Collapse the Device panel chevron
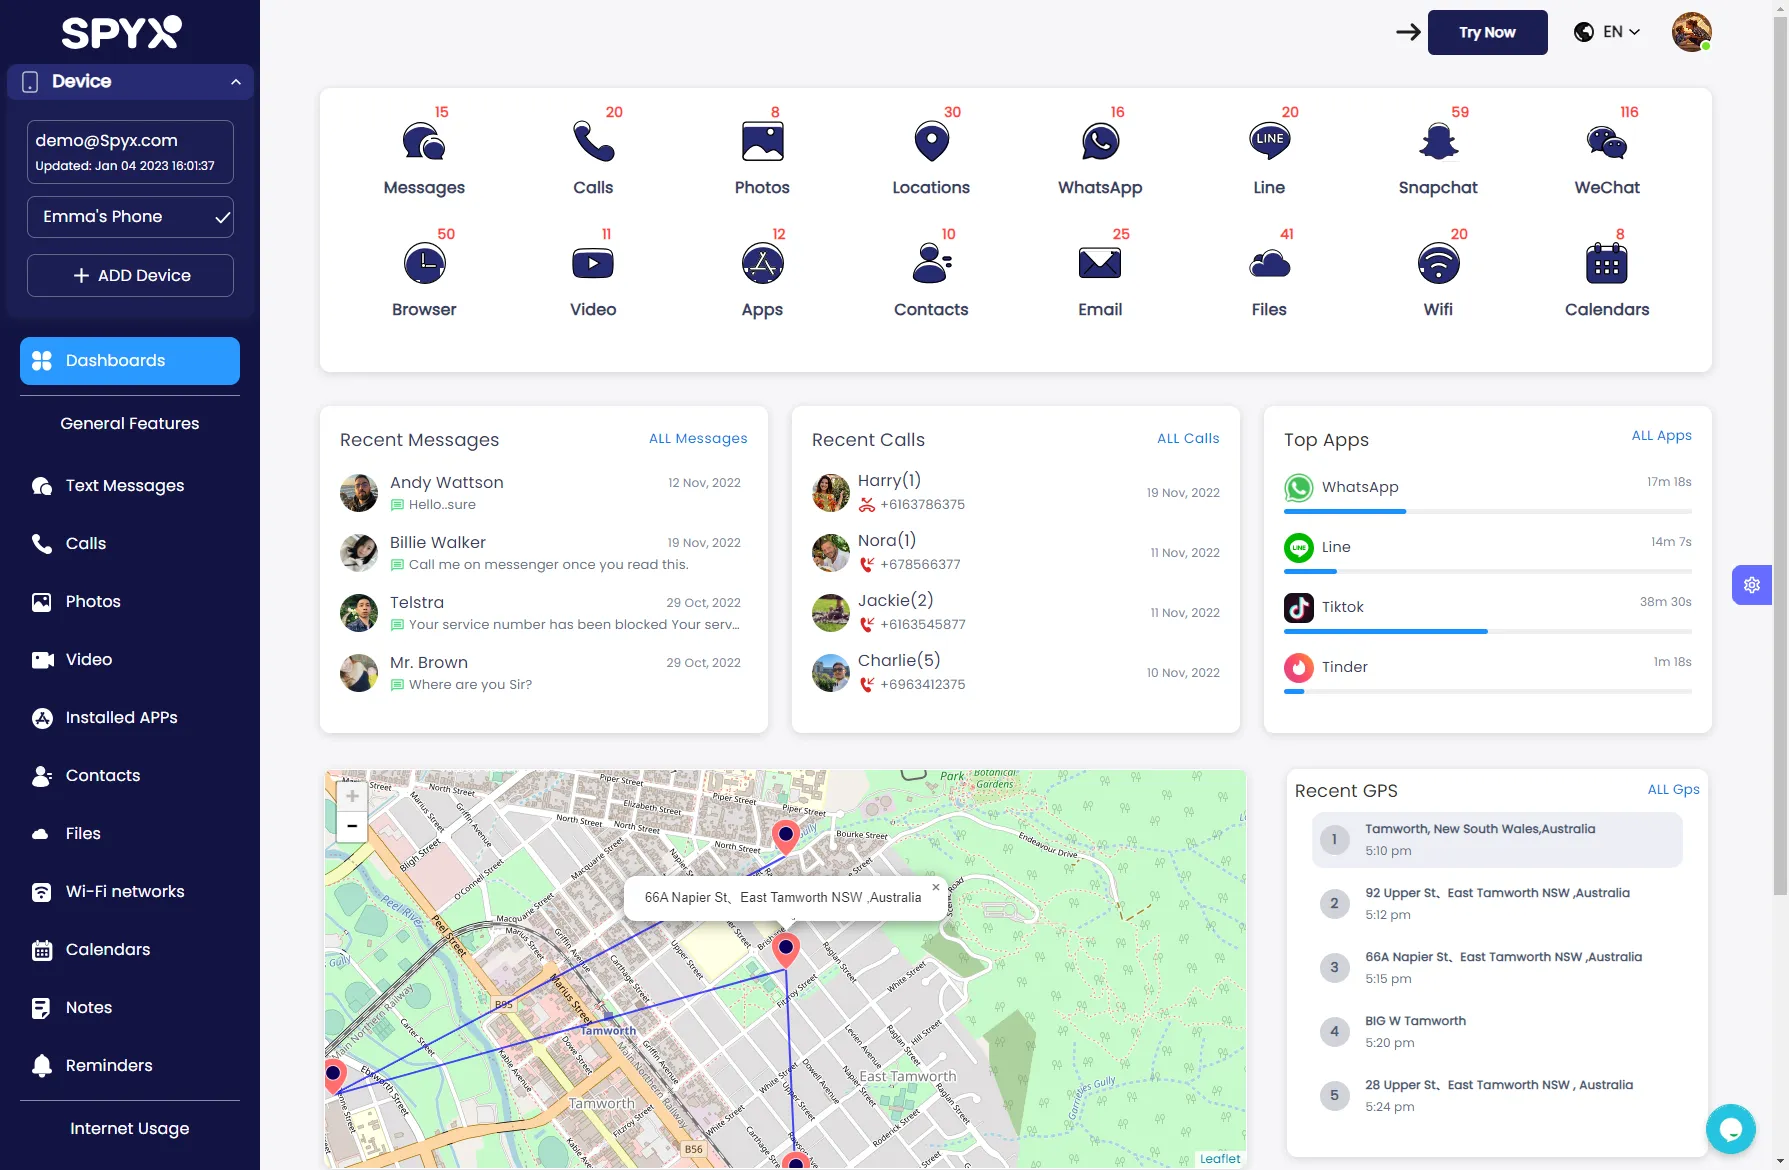This screenshot has height=1170, width=1789. click(236, 81)
